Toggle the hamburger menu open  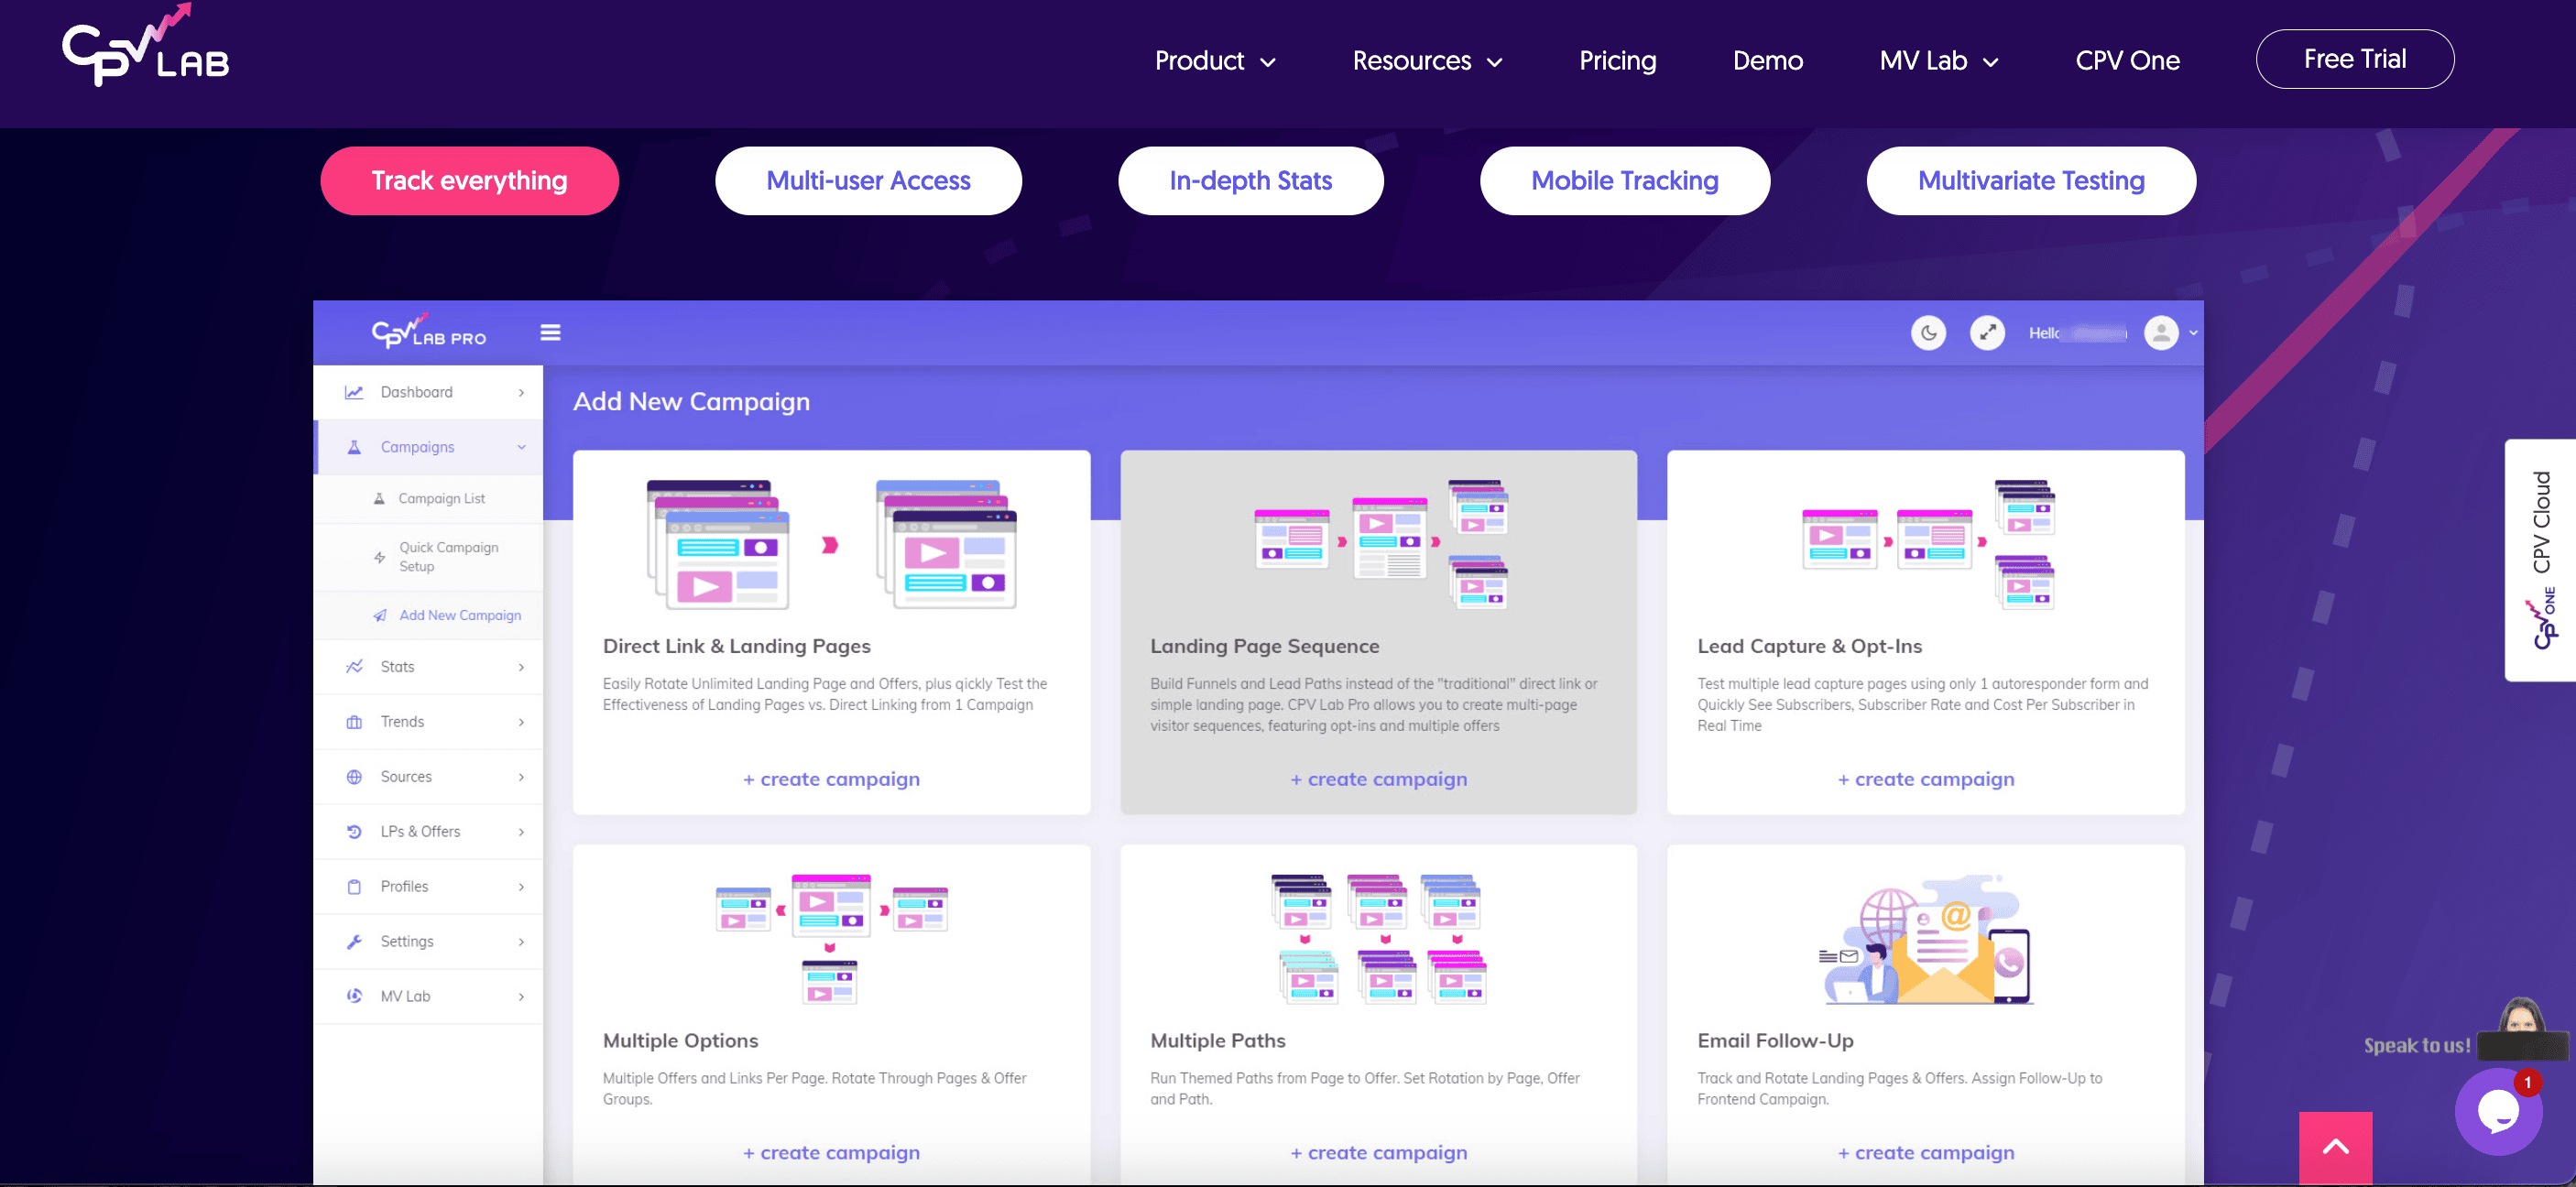(551, 335)
